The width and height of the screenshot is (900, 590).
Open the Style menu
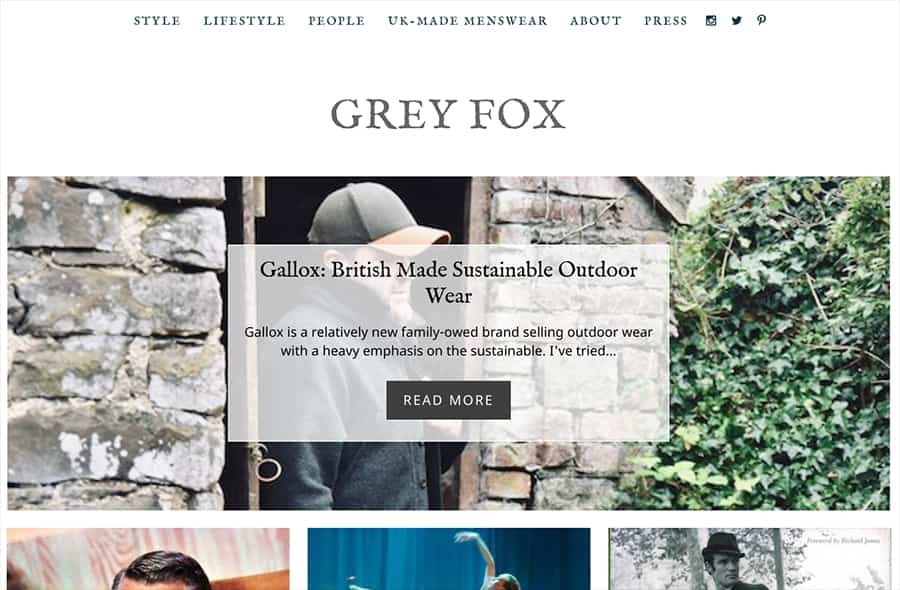click(157, 21)
